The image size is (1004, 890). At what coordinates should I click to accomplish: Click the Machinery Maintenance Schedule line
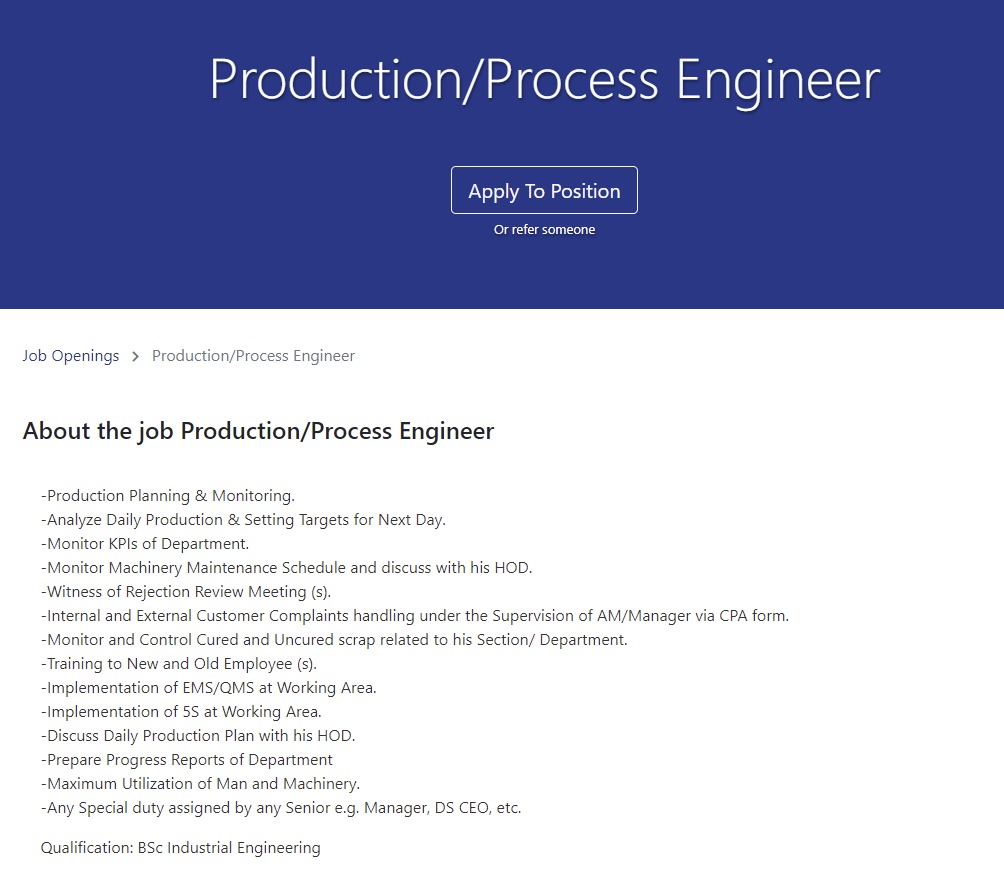coord(286,568)
